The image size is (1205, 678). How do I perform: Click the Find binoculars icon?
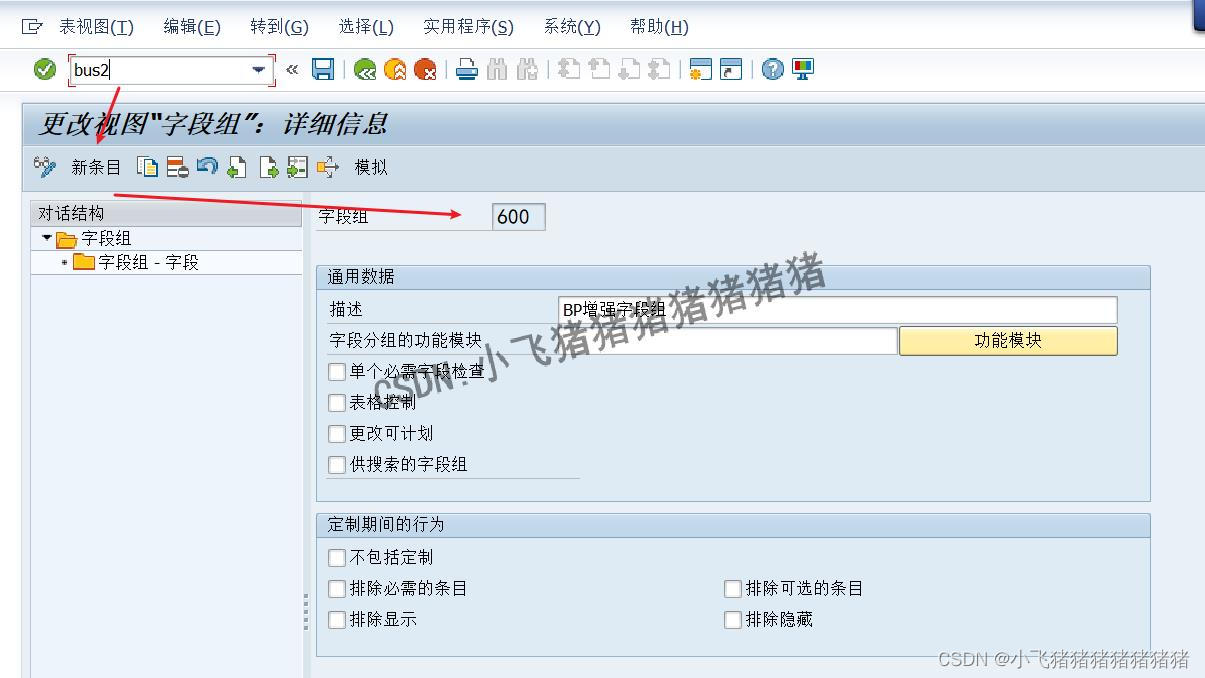point(497,69)
